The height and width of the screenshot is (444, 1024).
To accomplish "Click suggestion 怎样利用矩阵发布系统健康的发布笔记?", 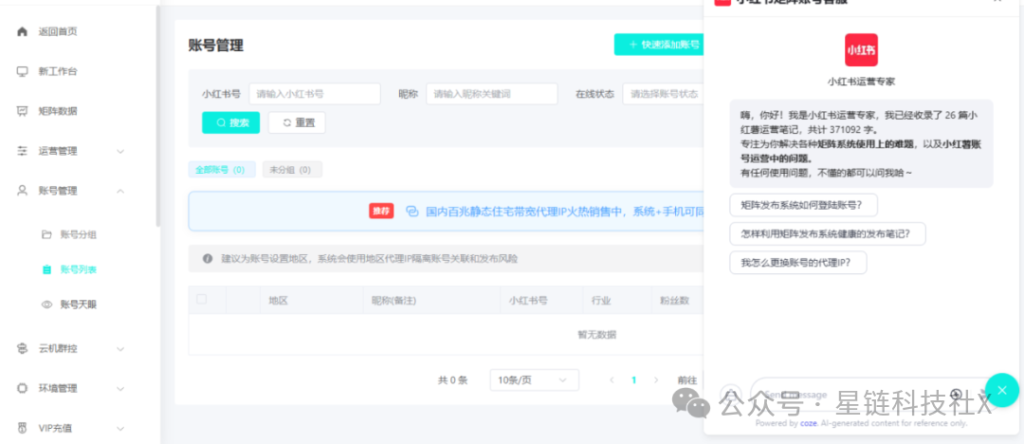I will (x=827, y=234).
